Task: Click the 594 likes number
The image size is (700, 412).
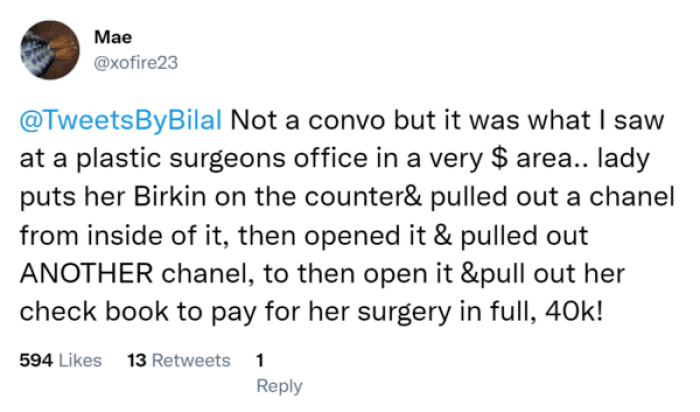Action: pos(35,360)
